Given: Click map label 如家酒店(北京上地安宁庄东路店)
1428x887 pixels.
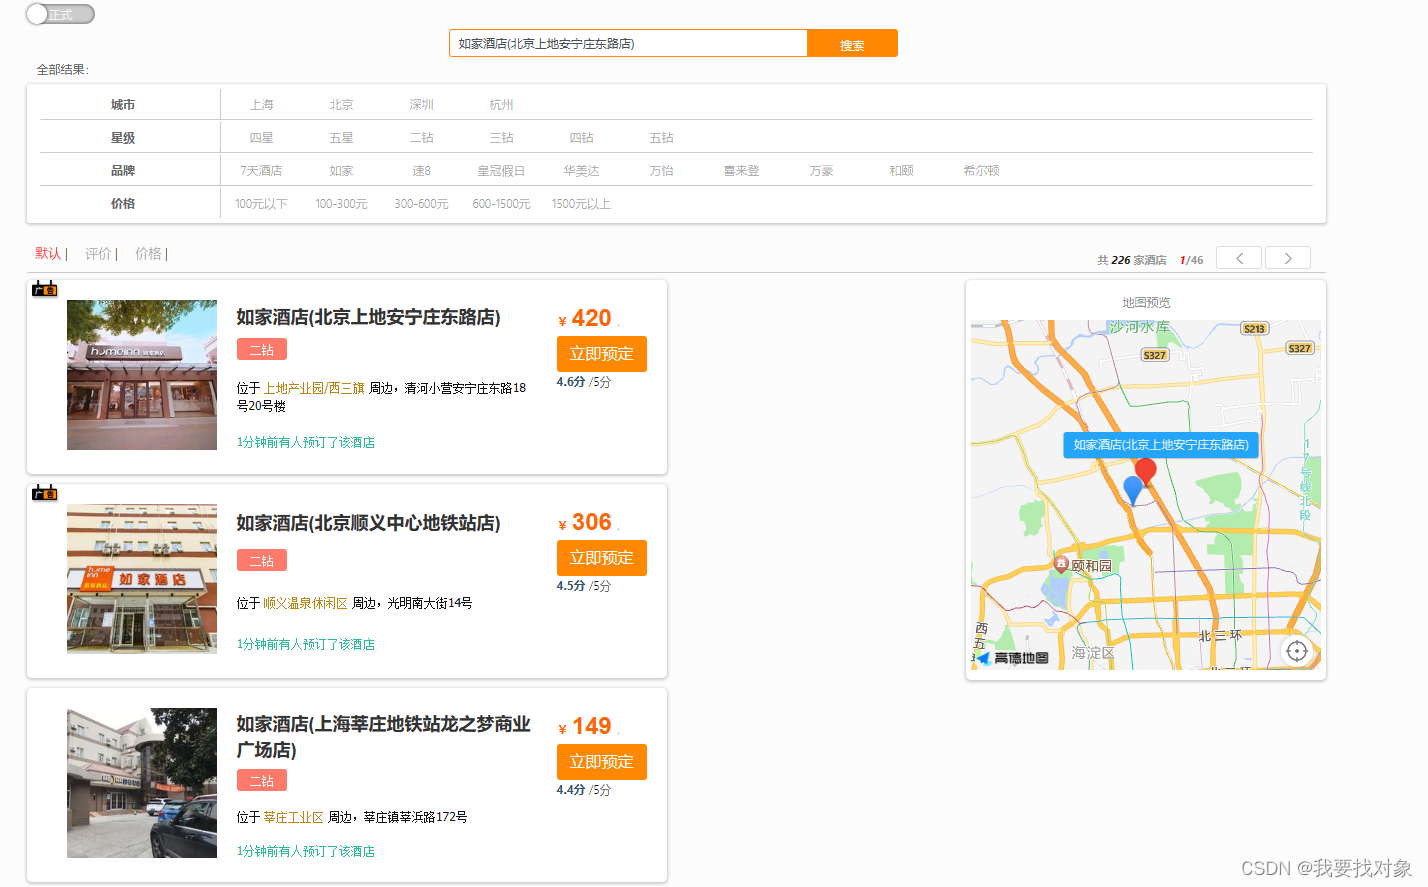Looking at the screenshot, I should click(1161, 445).
